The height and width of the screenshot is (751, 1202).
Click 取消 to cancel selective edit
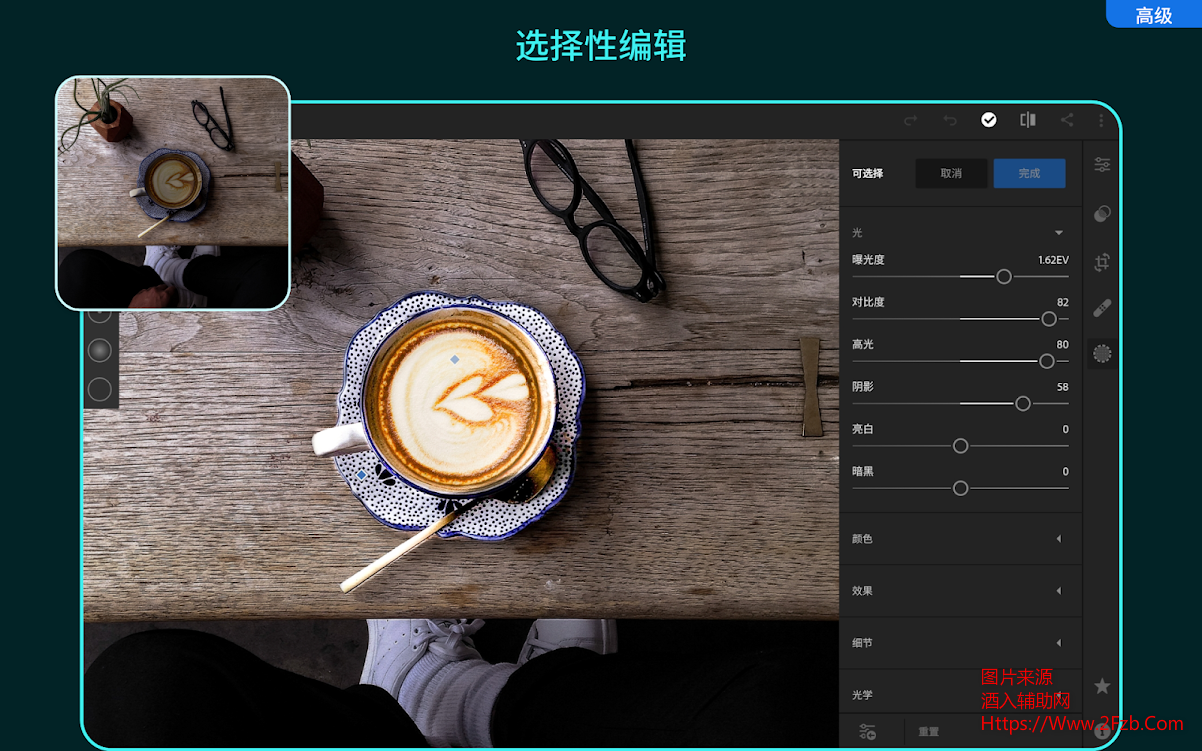click(951, 174)
